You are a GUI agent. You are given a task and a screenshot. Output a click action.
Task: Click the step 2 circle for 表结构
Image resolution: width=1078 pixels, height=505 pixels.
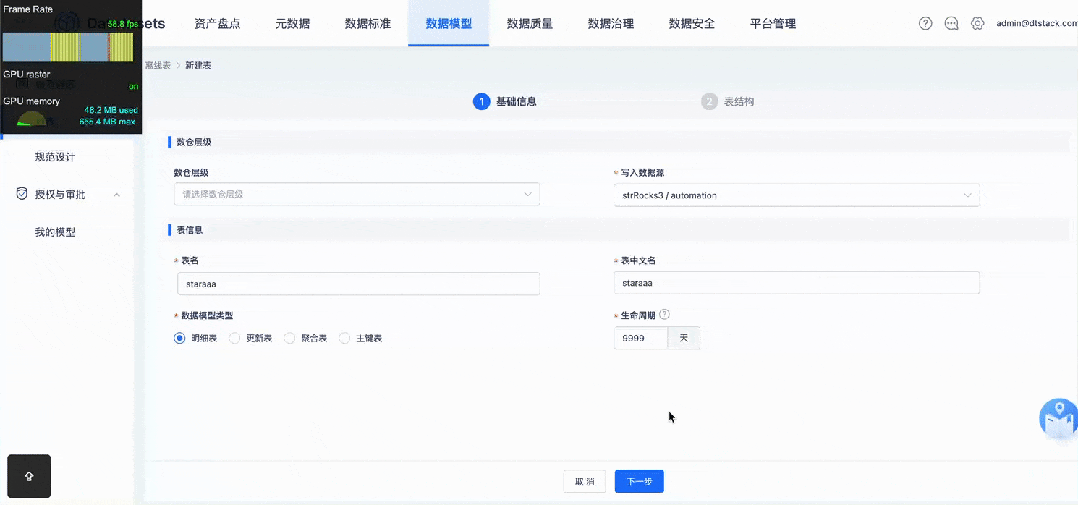[709, 102]
